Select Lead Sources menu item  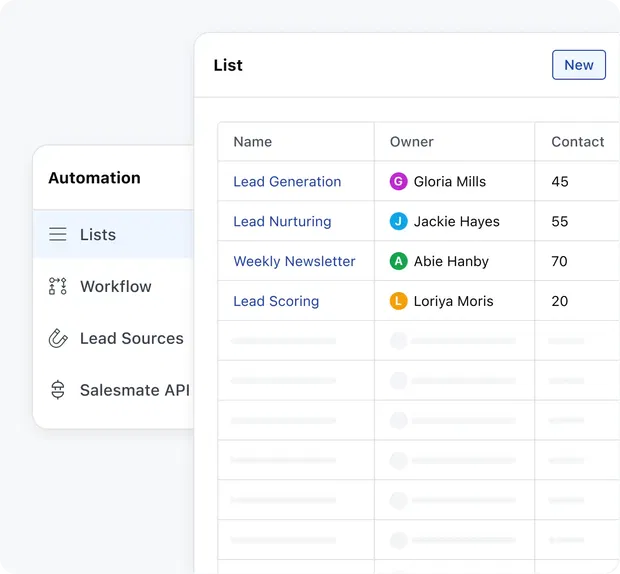(x=131, y=339)
